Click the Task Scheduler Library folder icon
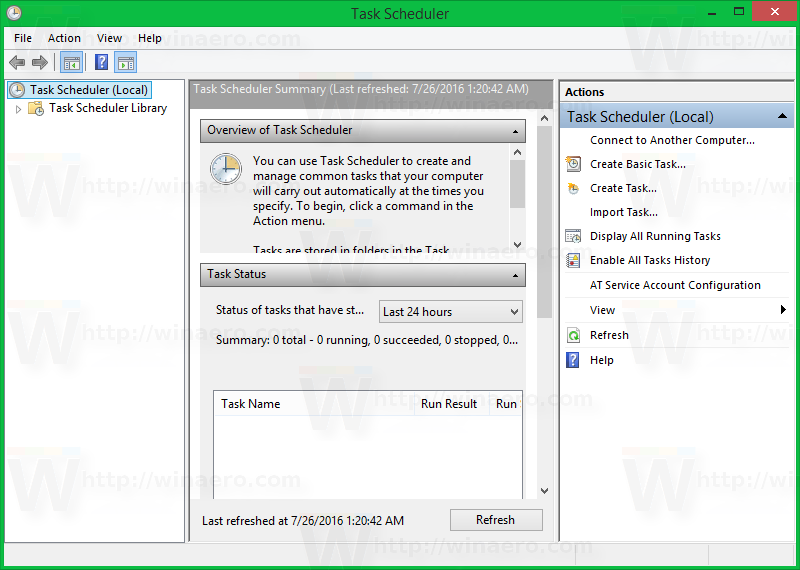800x570 pixels. coord(36,108)
